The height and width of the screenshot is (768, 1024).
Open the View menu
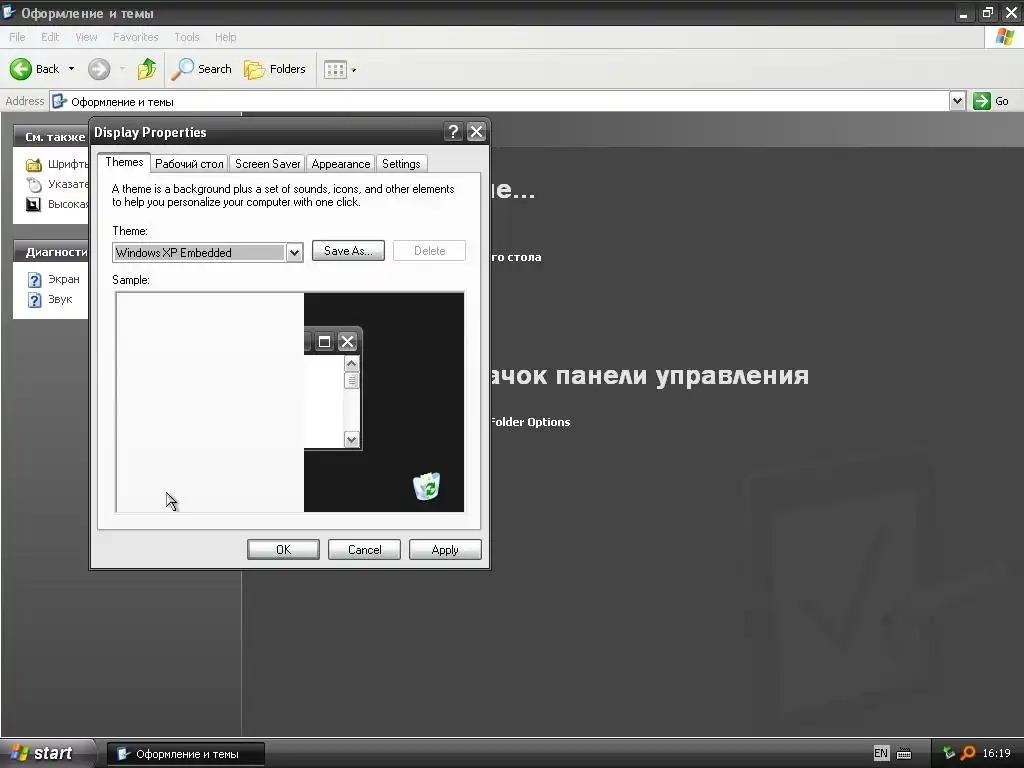click(86, 37)
